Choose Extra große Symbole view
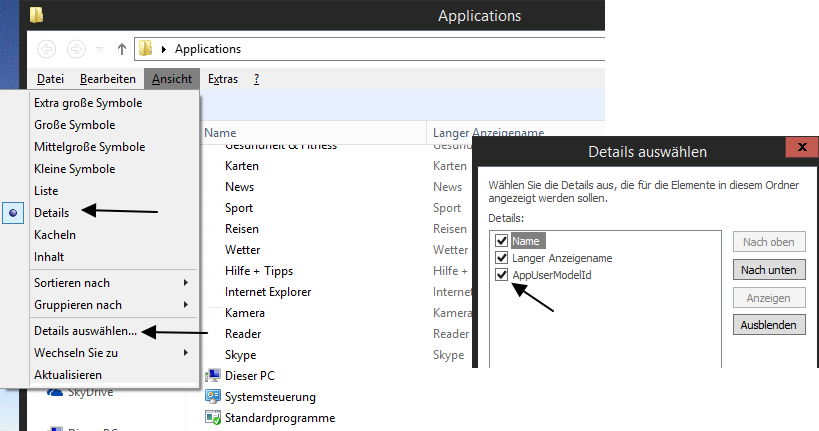This screenshot has width=819, height=431. coord(88,103)
